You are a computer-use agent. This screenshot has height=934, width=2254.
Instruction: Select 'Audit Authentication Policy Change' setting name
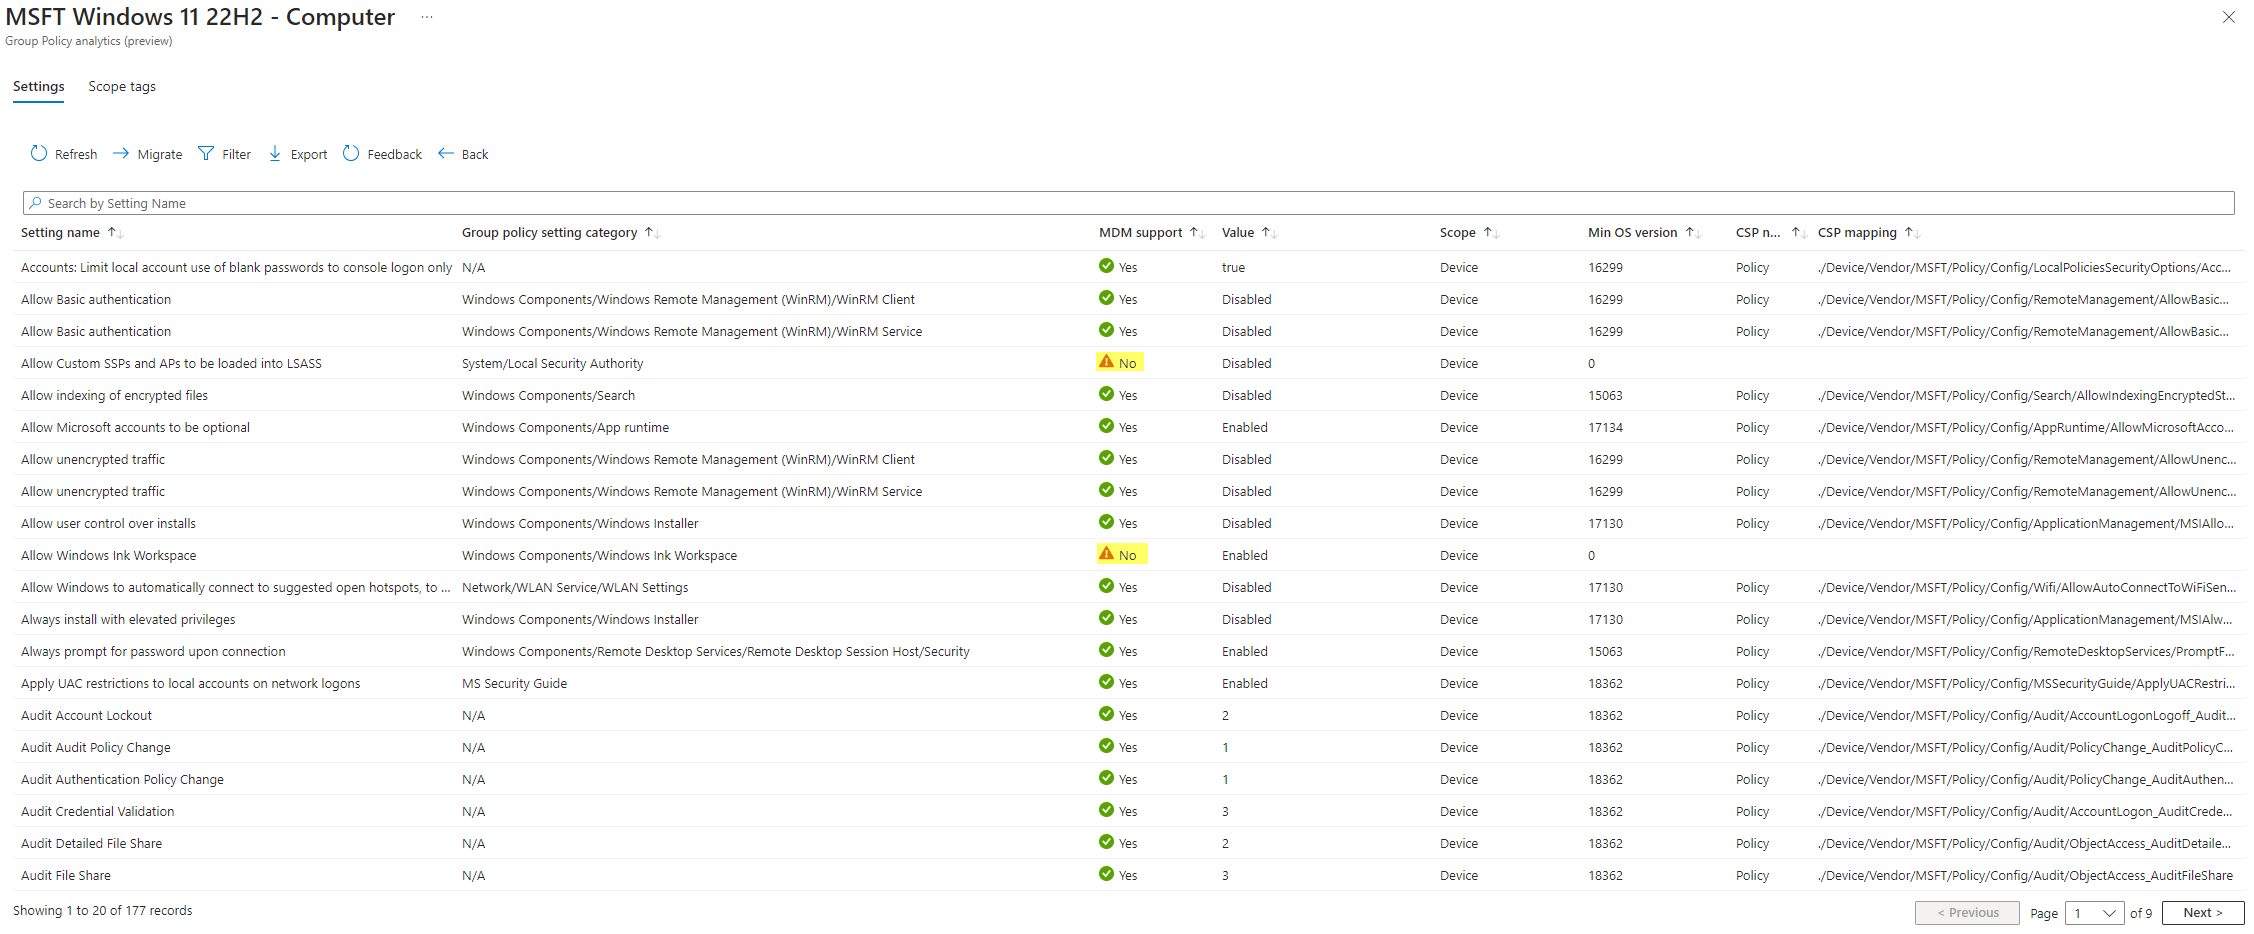[122, 780]
